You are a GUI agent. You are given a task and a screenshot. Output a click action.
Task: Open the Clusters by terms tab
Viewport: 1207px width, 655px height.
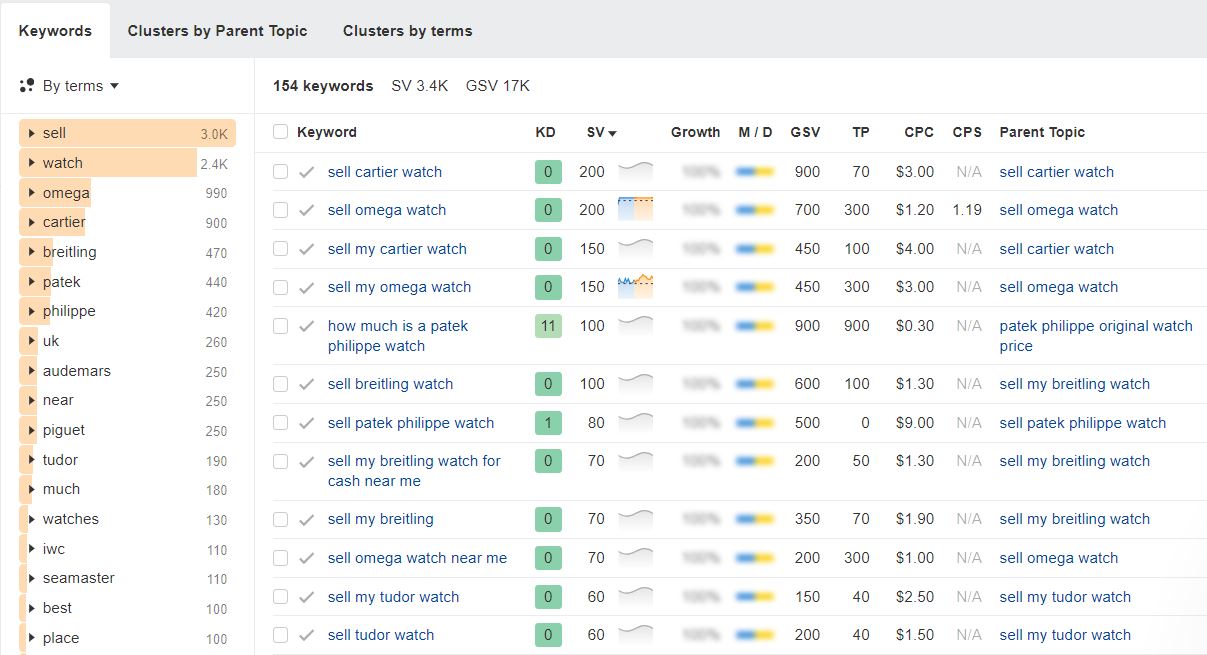[x=407, y=31]
